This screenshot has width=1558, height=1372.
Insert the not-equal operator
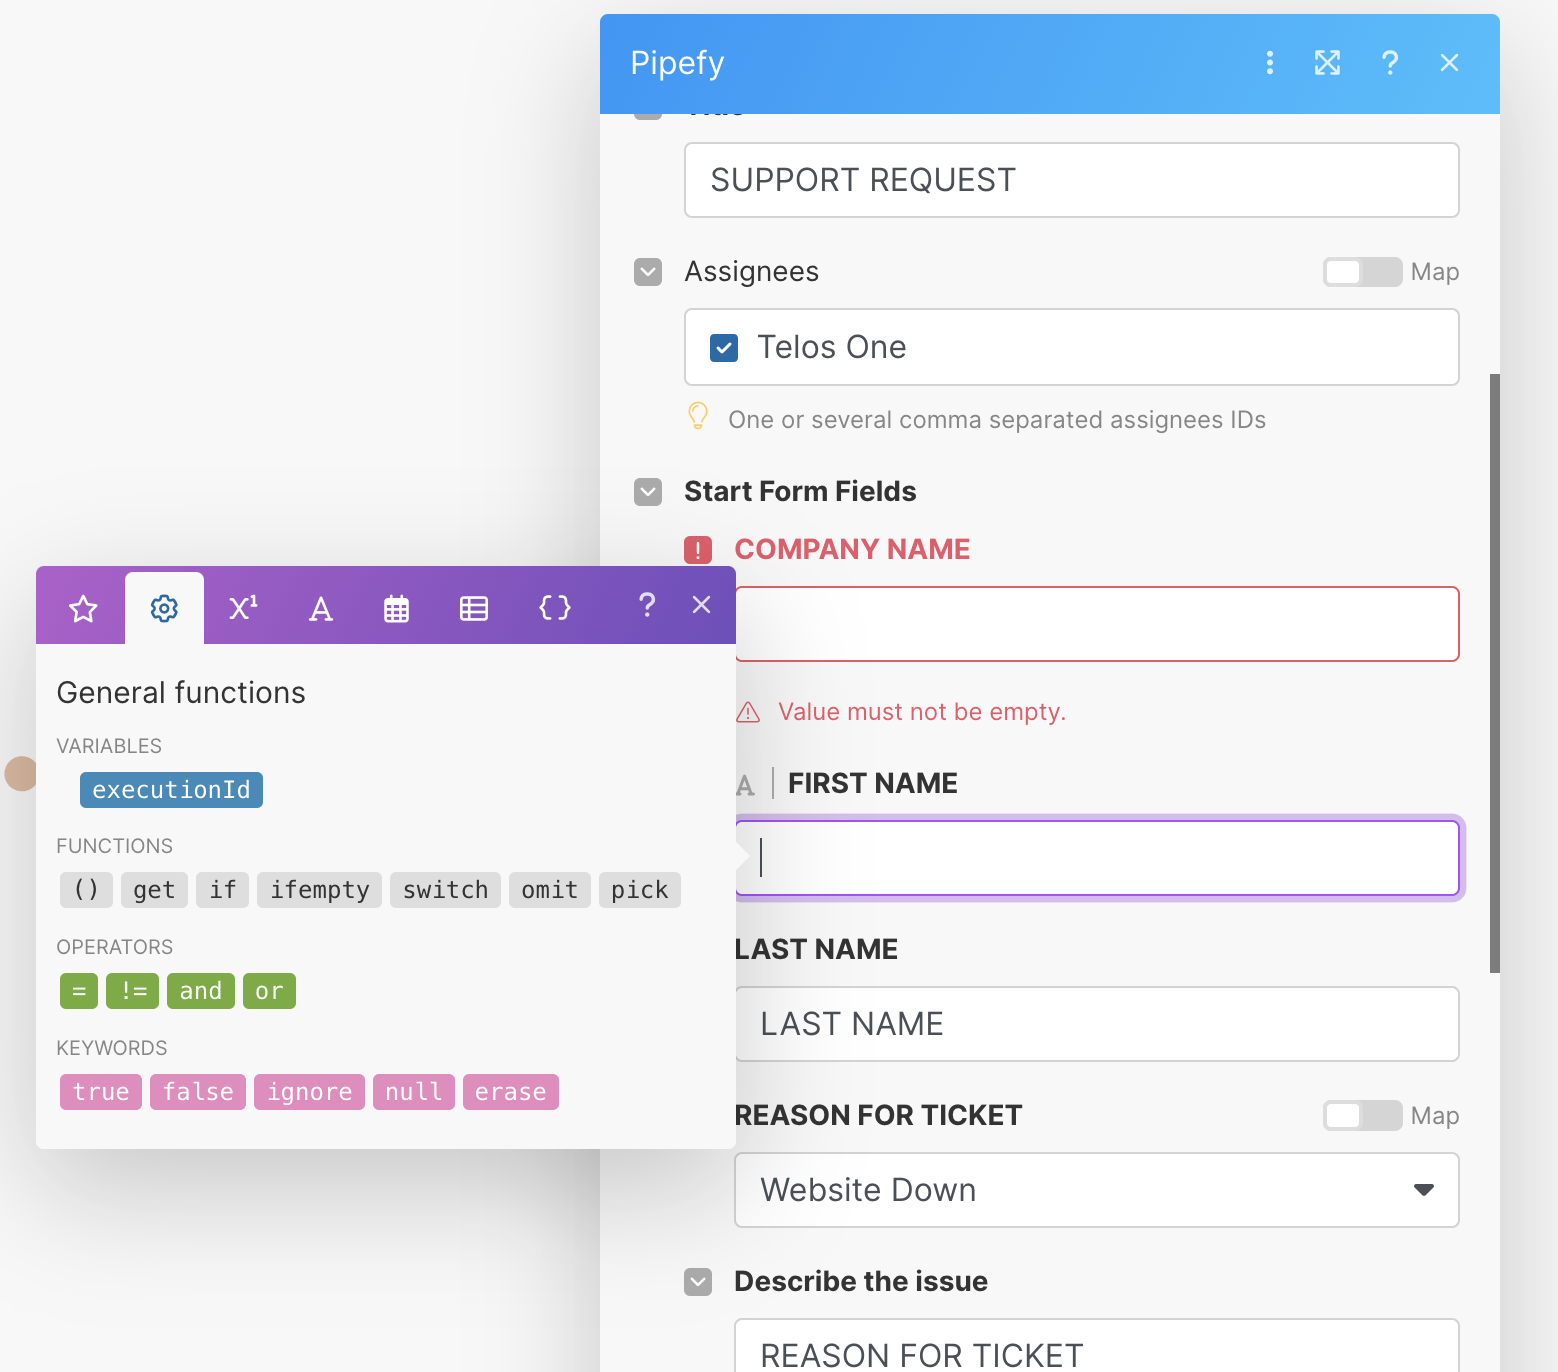(x=133, y=991)
